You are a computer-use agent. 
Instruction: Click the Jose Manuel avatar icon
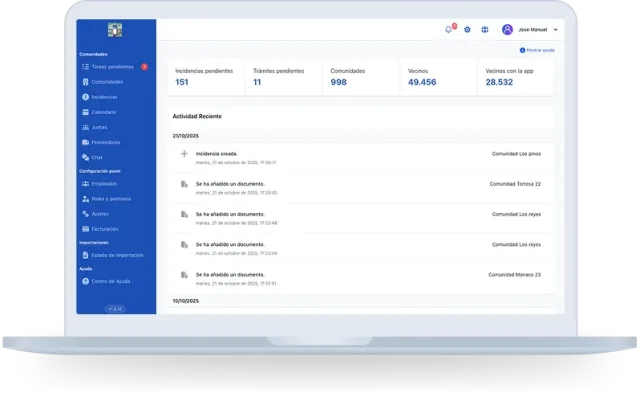click(507, 29)
